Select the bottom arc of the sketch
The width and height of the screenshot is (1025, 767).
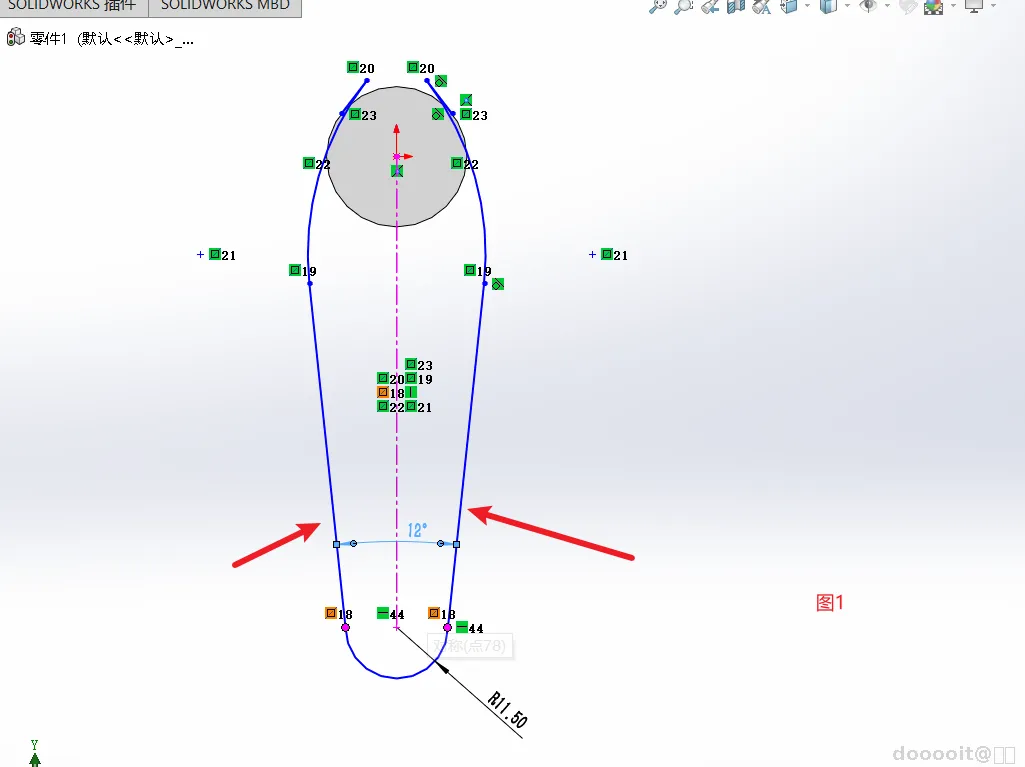[396, 677]
